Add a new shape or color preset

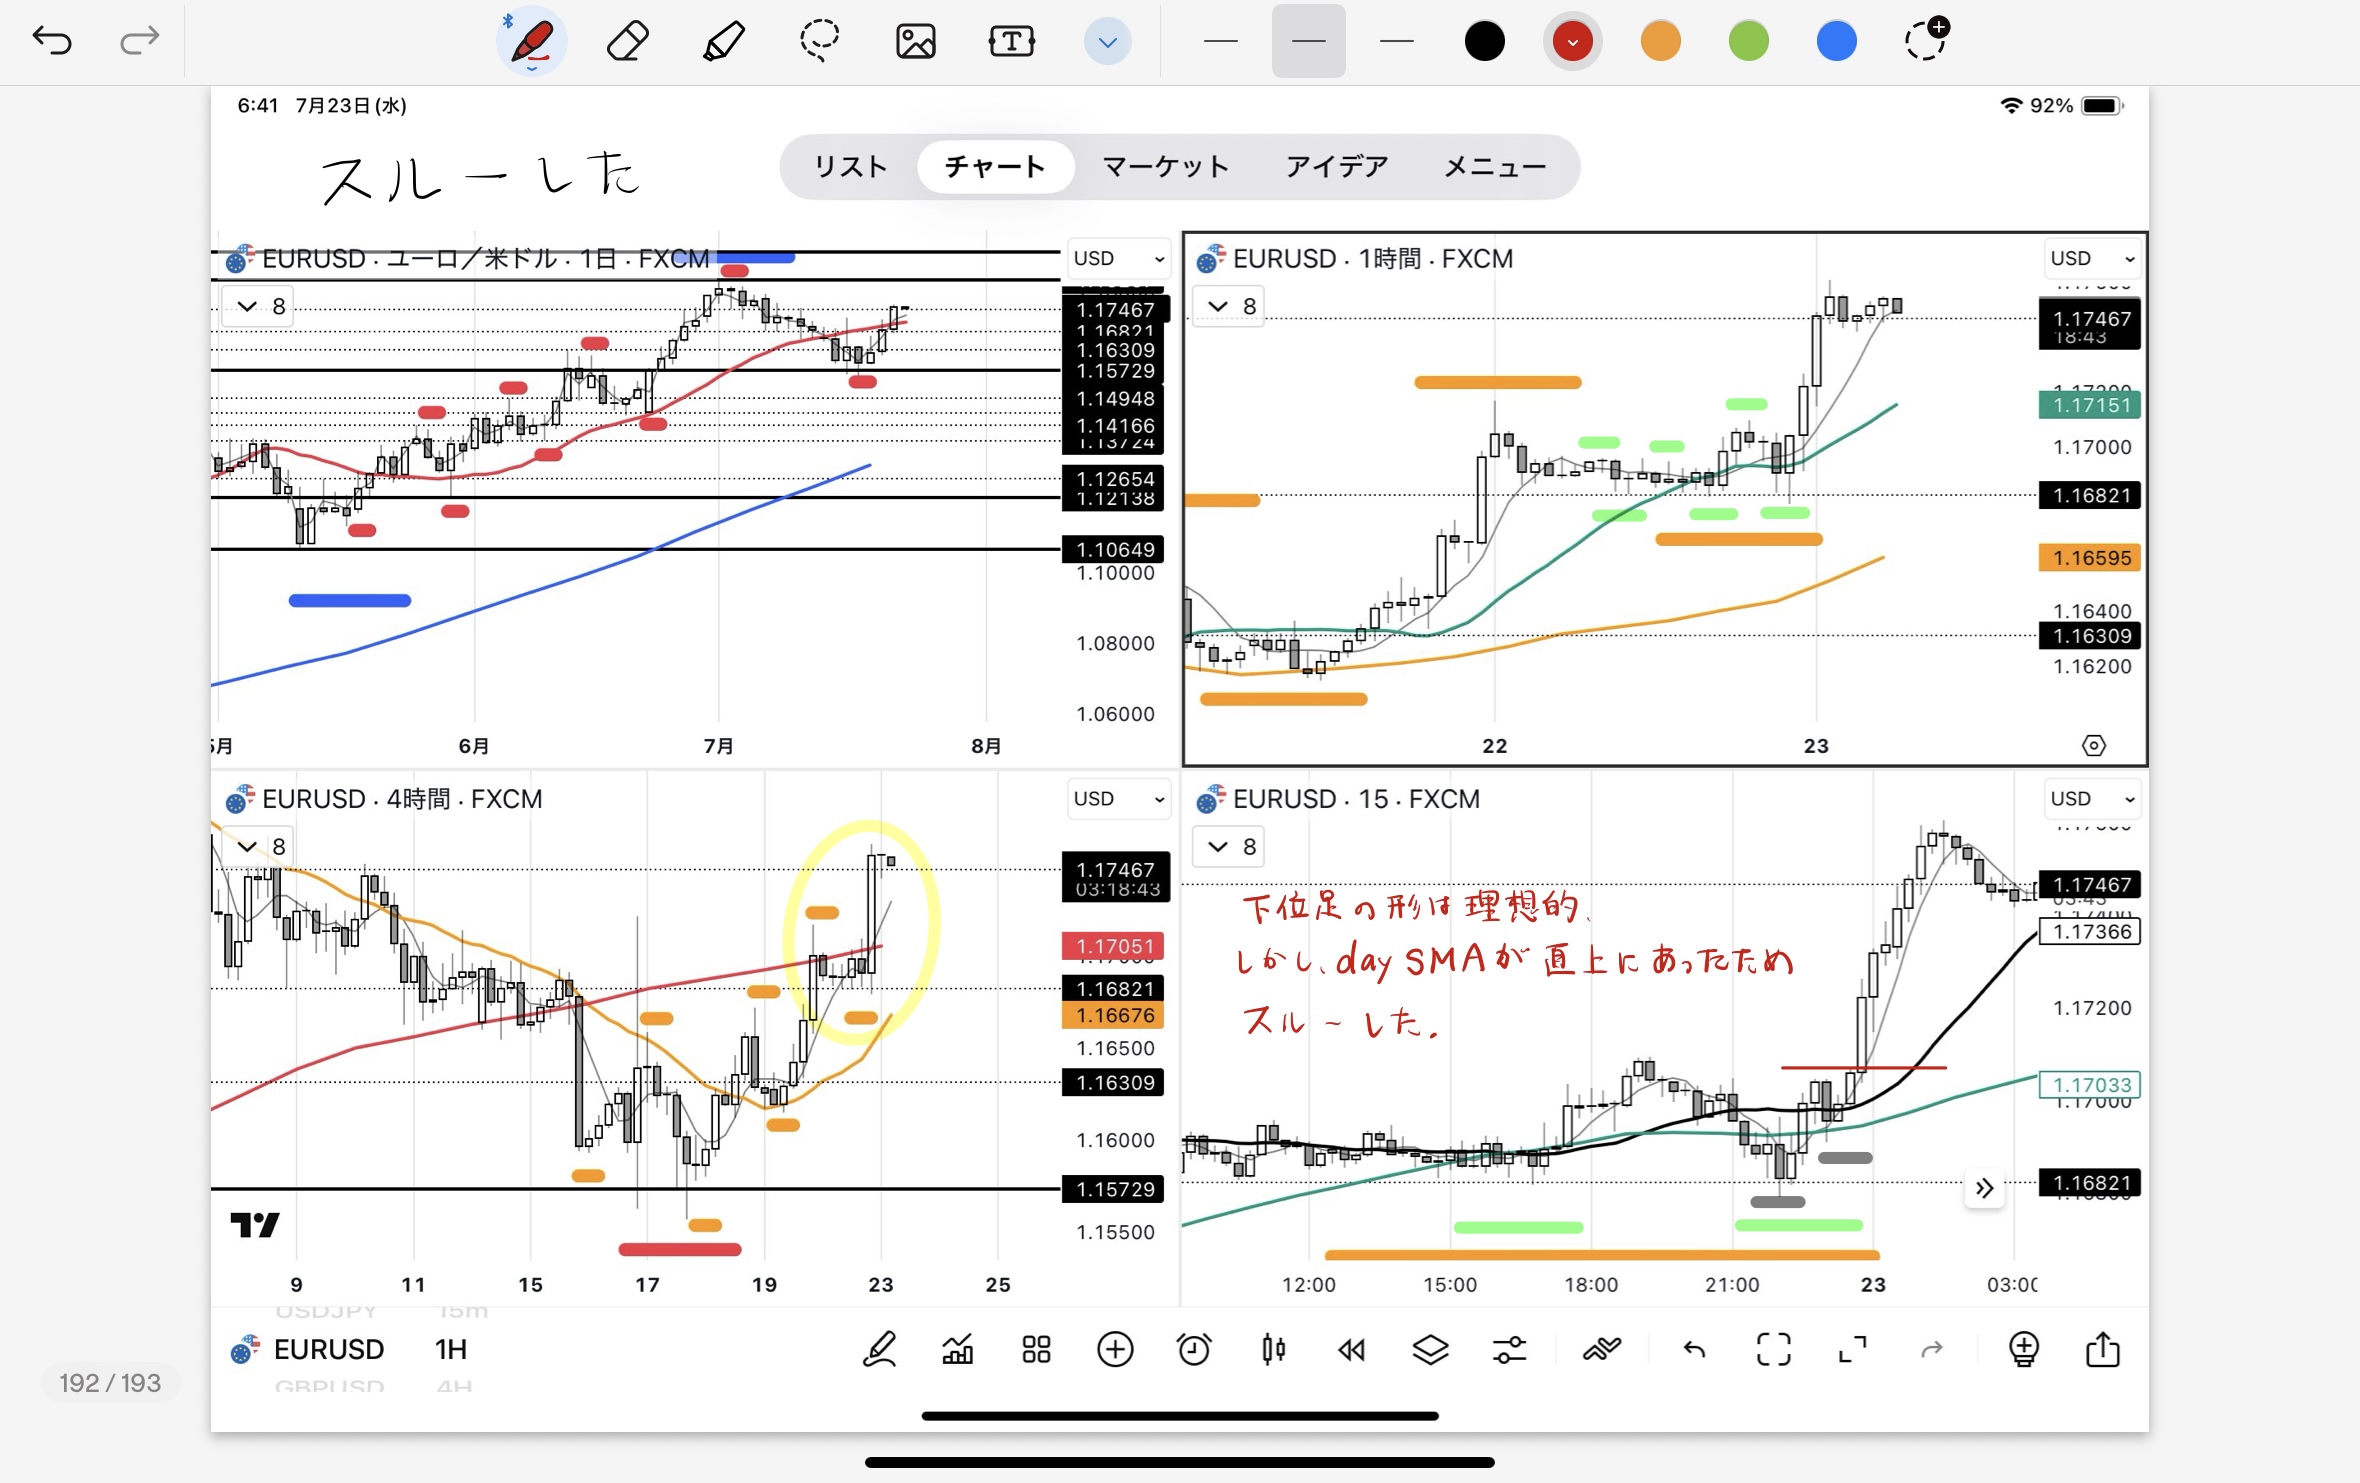point(1926,40)
